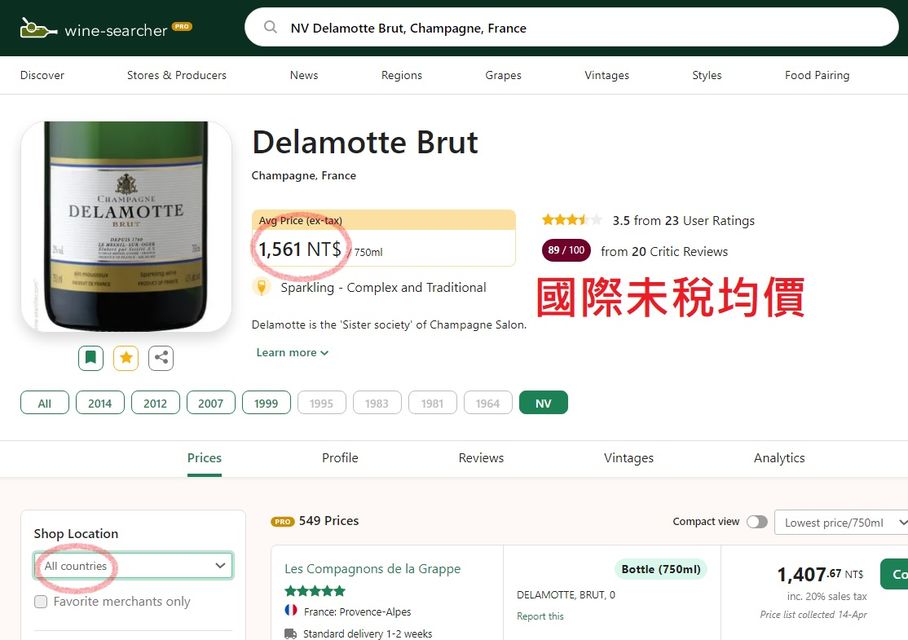Open the Grapes menu
The width and height of the screenshot is (908, 640).
click(x=503, y=75)
